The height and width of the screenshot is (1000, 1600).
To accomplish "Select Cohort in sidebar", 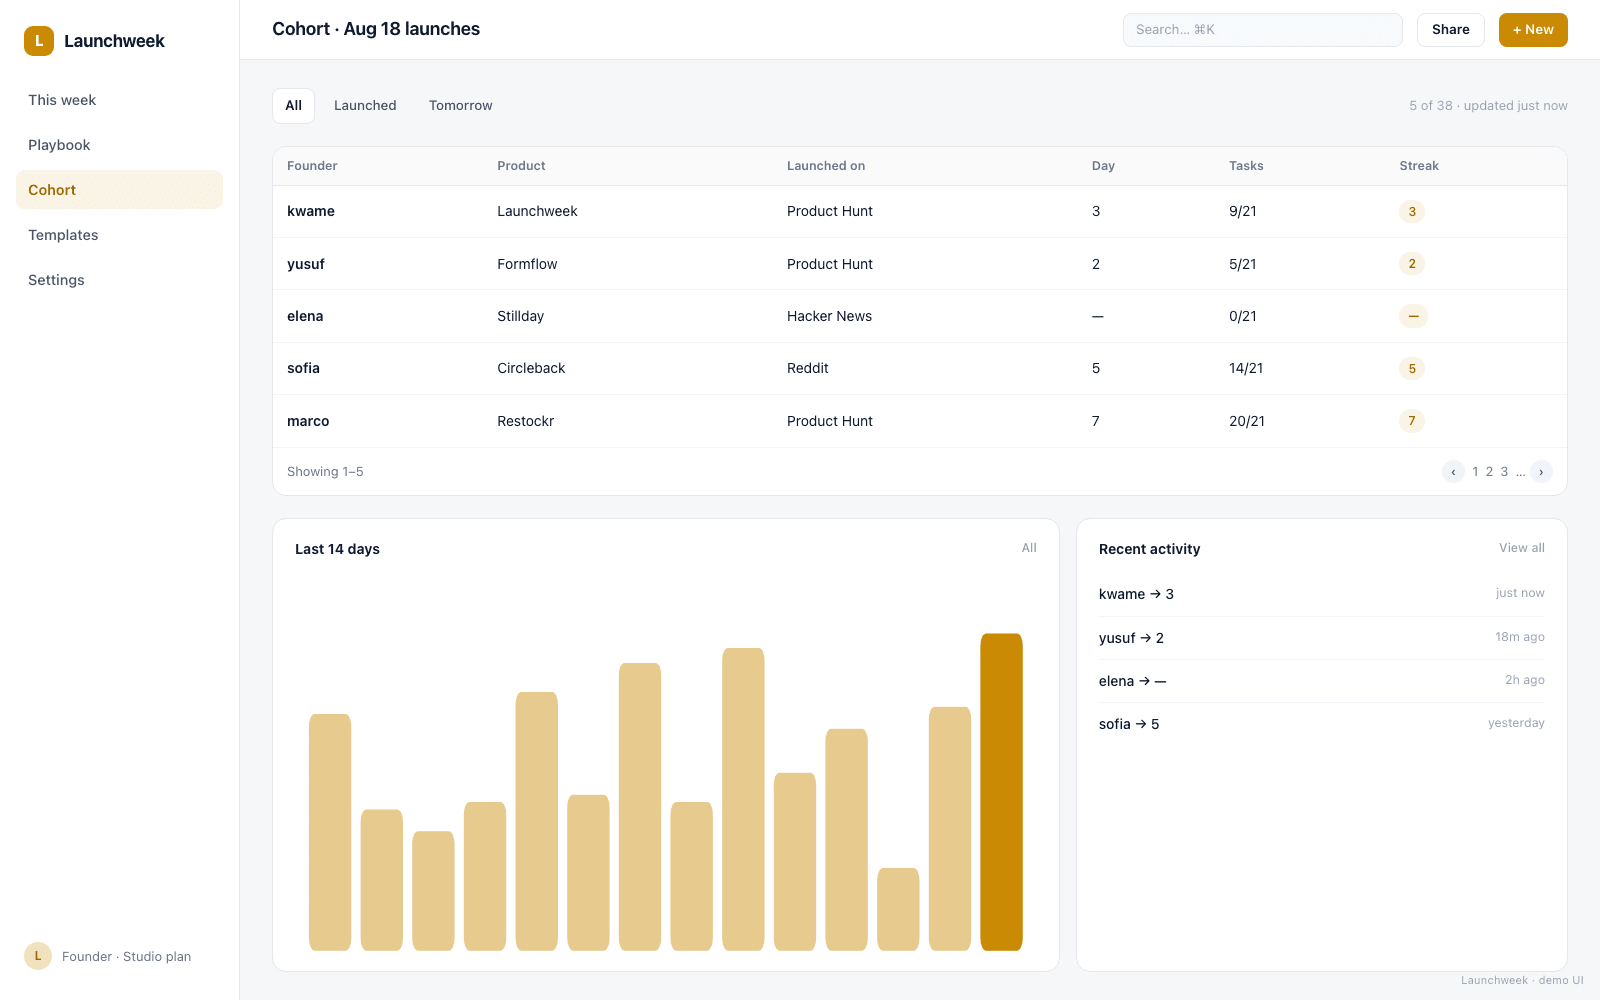I will (119, 190).
